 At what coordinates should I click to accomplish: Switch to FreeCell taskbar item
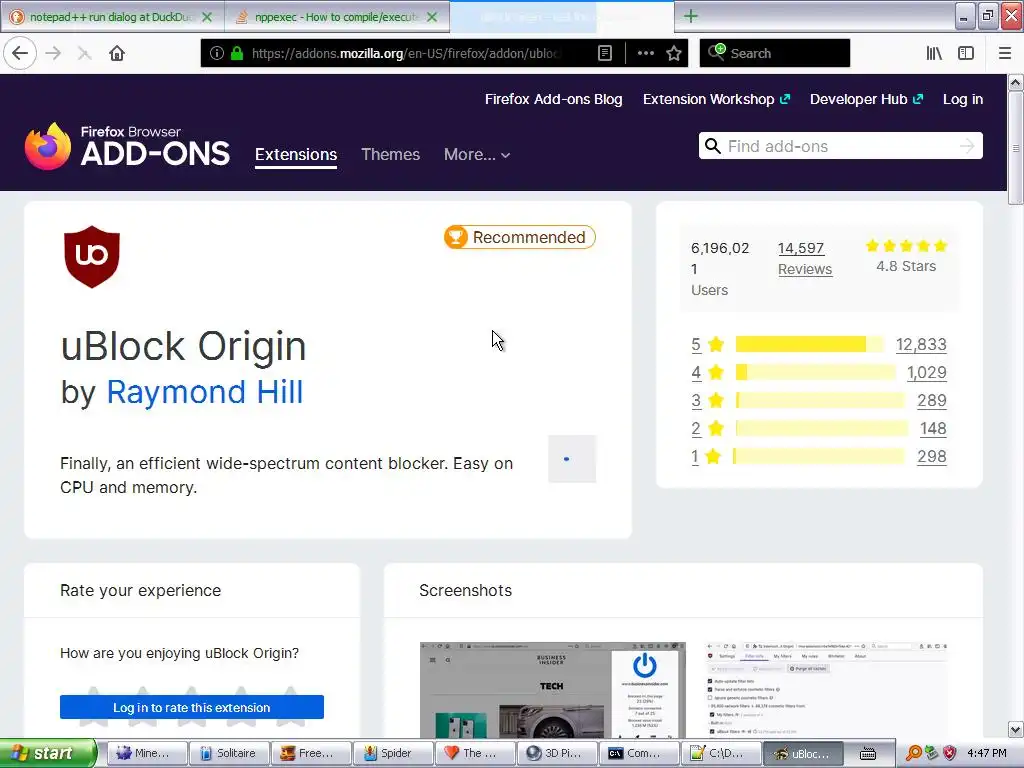(x=312, y=753)
